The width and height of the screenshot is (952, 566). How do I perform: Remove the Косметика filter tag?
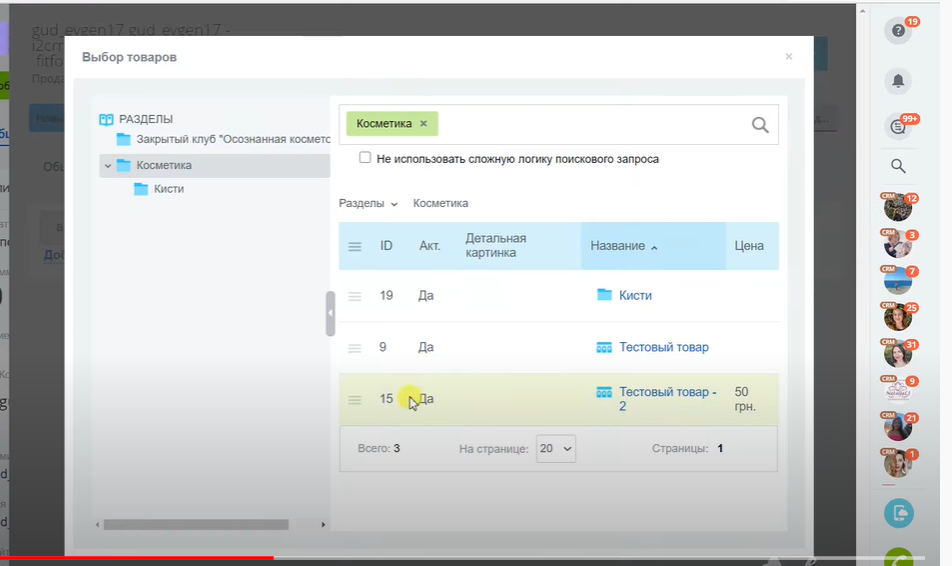click(x=423, y=123)
